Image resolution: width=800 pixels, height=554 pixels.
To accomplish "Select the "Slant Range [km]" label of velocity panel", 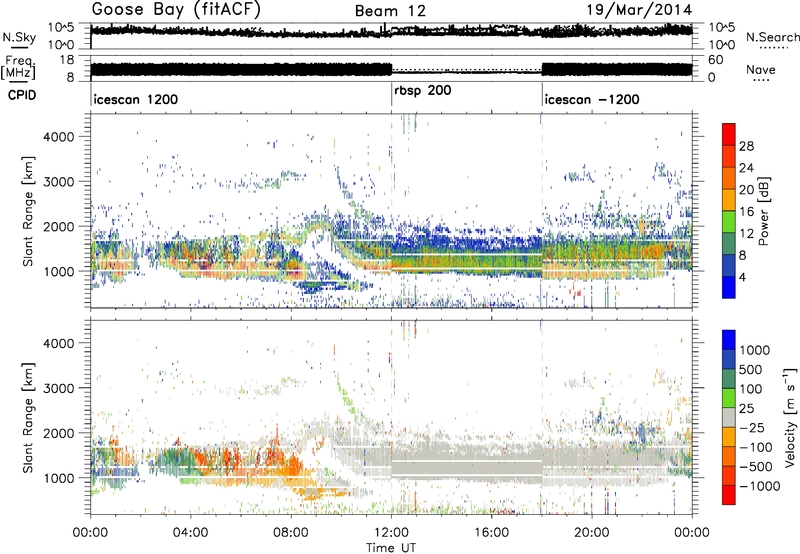I will coord(29,417).
